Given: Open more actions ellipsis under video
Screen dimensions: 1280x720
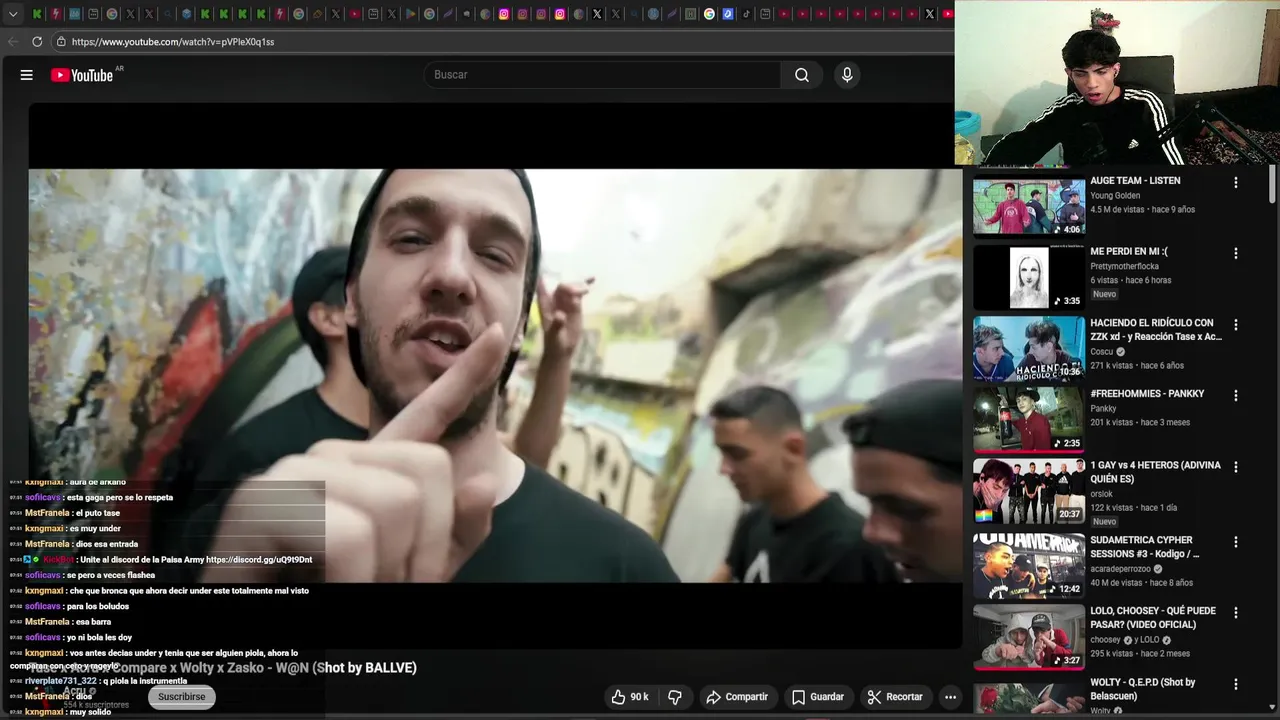Looking at the screenshot, I should (x=950, y=697).
